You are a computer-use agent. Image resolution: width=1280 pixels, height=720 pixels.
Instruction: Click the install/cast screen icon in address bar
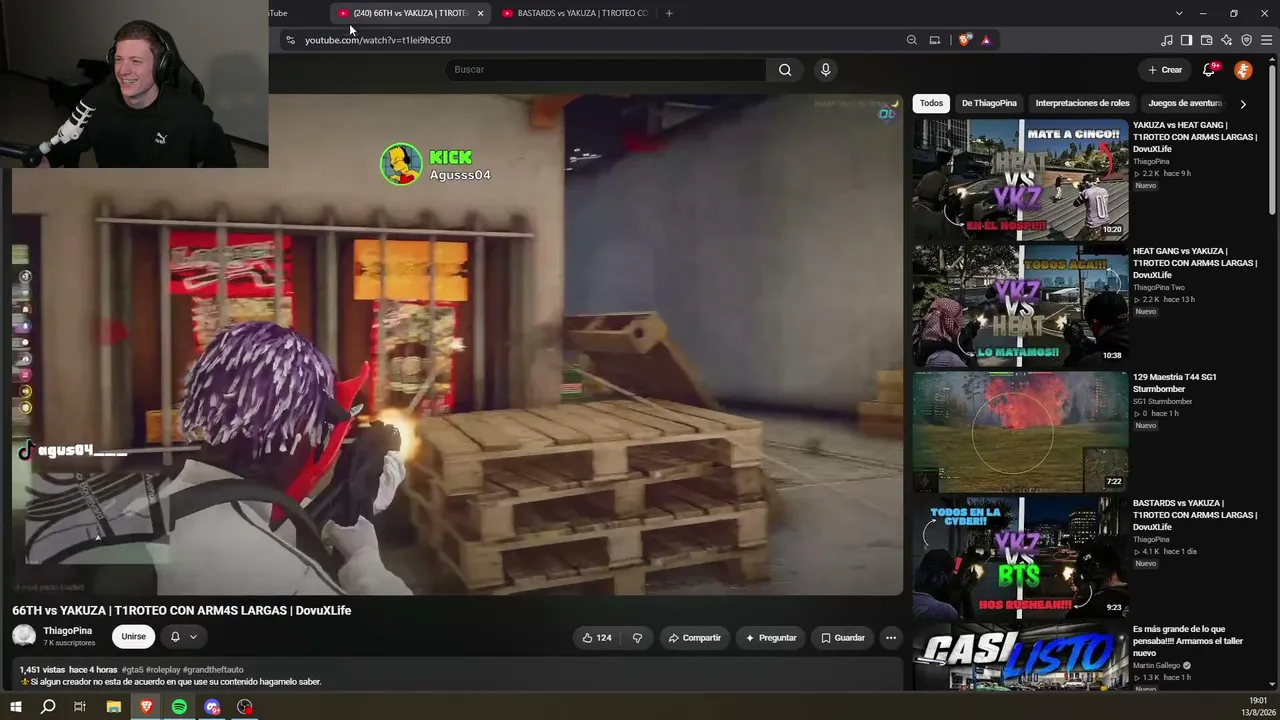[935, 40]
